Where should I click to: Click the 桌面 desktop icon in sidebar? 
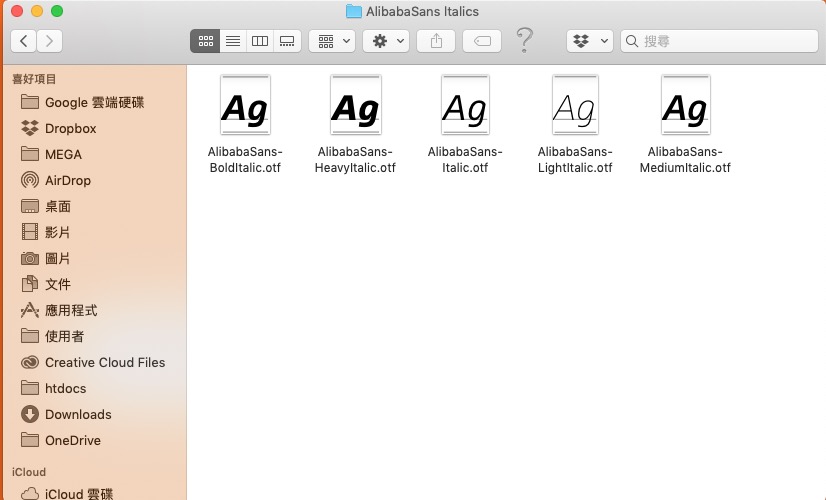30,206
